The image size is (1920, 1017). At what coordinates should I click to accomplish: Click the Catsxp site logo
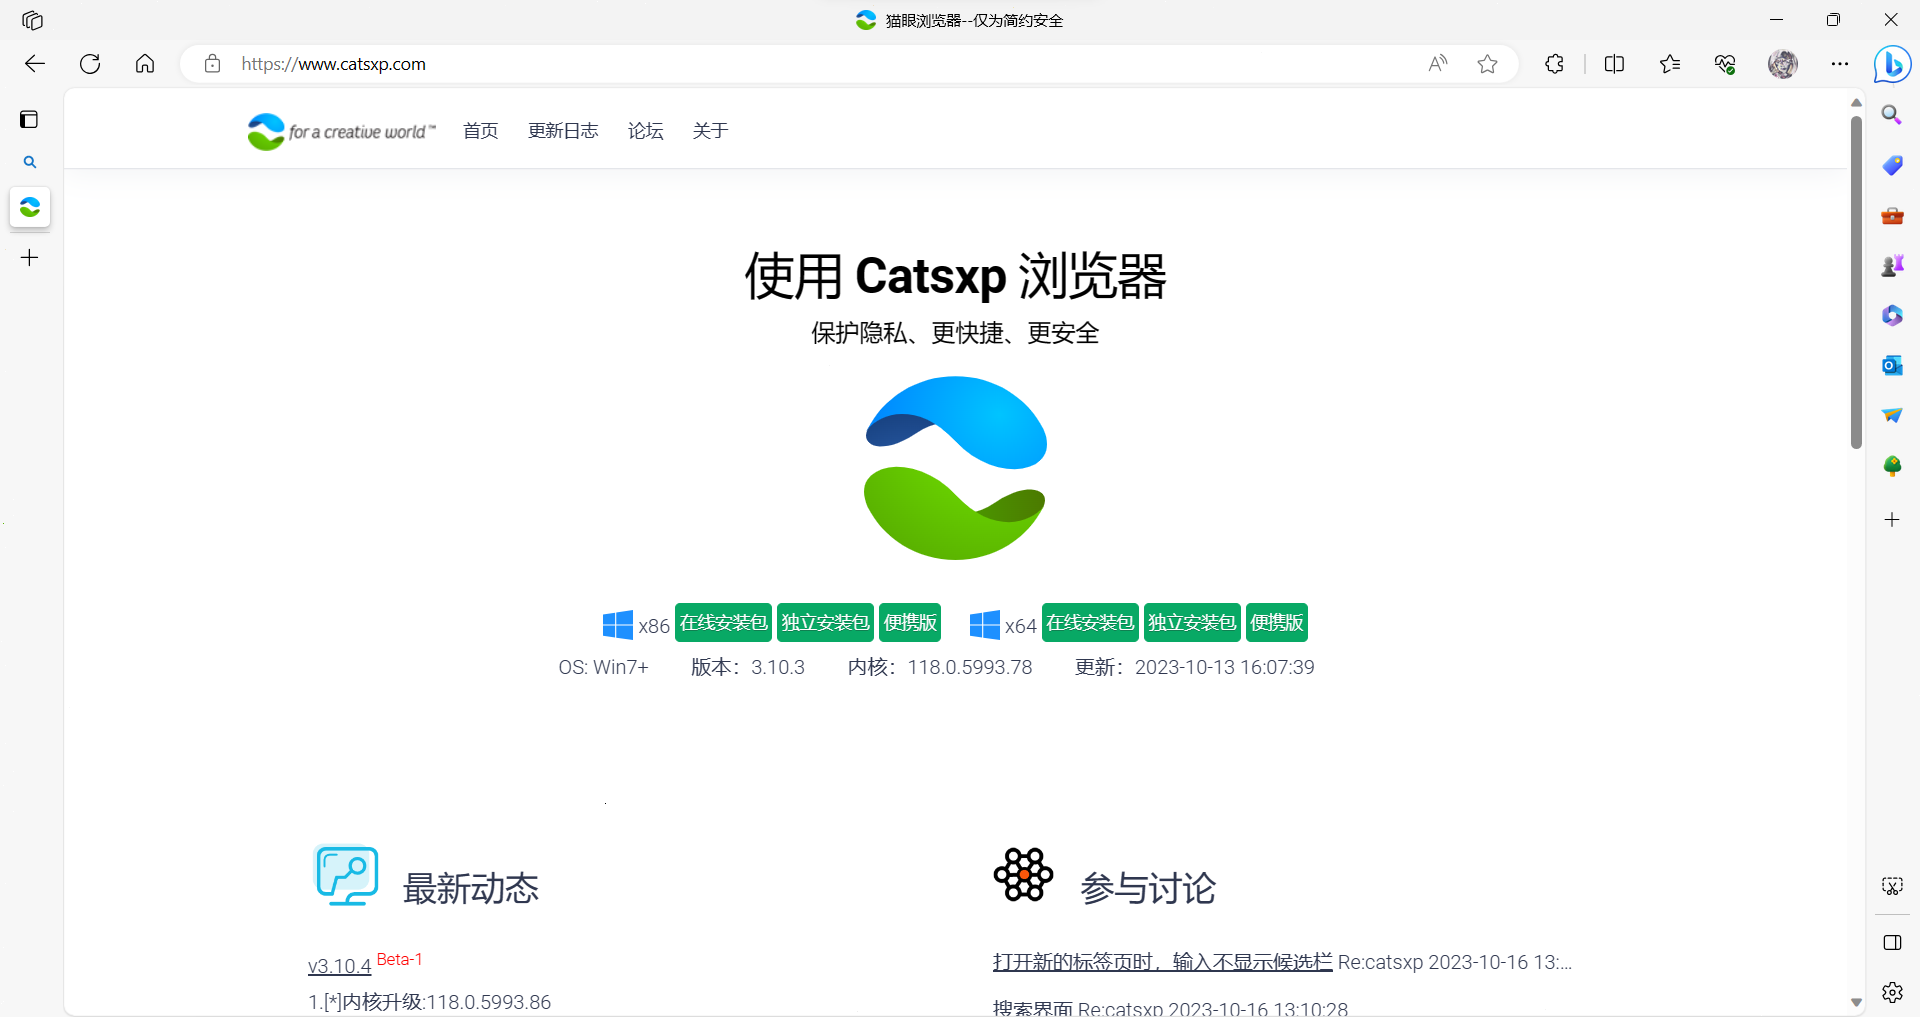341,131
